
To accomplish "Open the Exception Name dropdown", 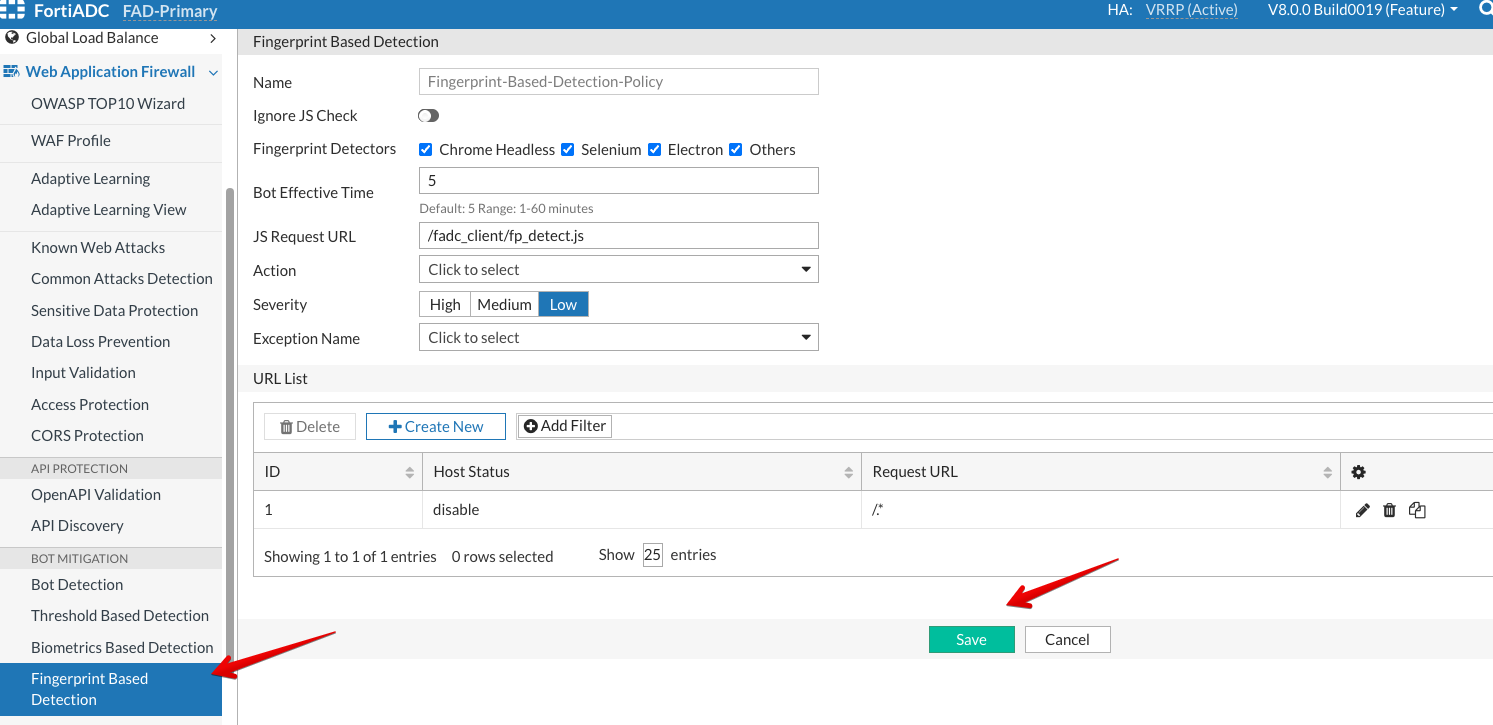I will click(x=618, y=338).
